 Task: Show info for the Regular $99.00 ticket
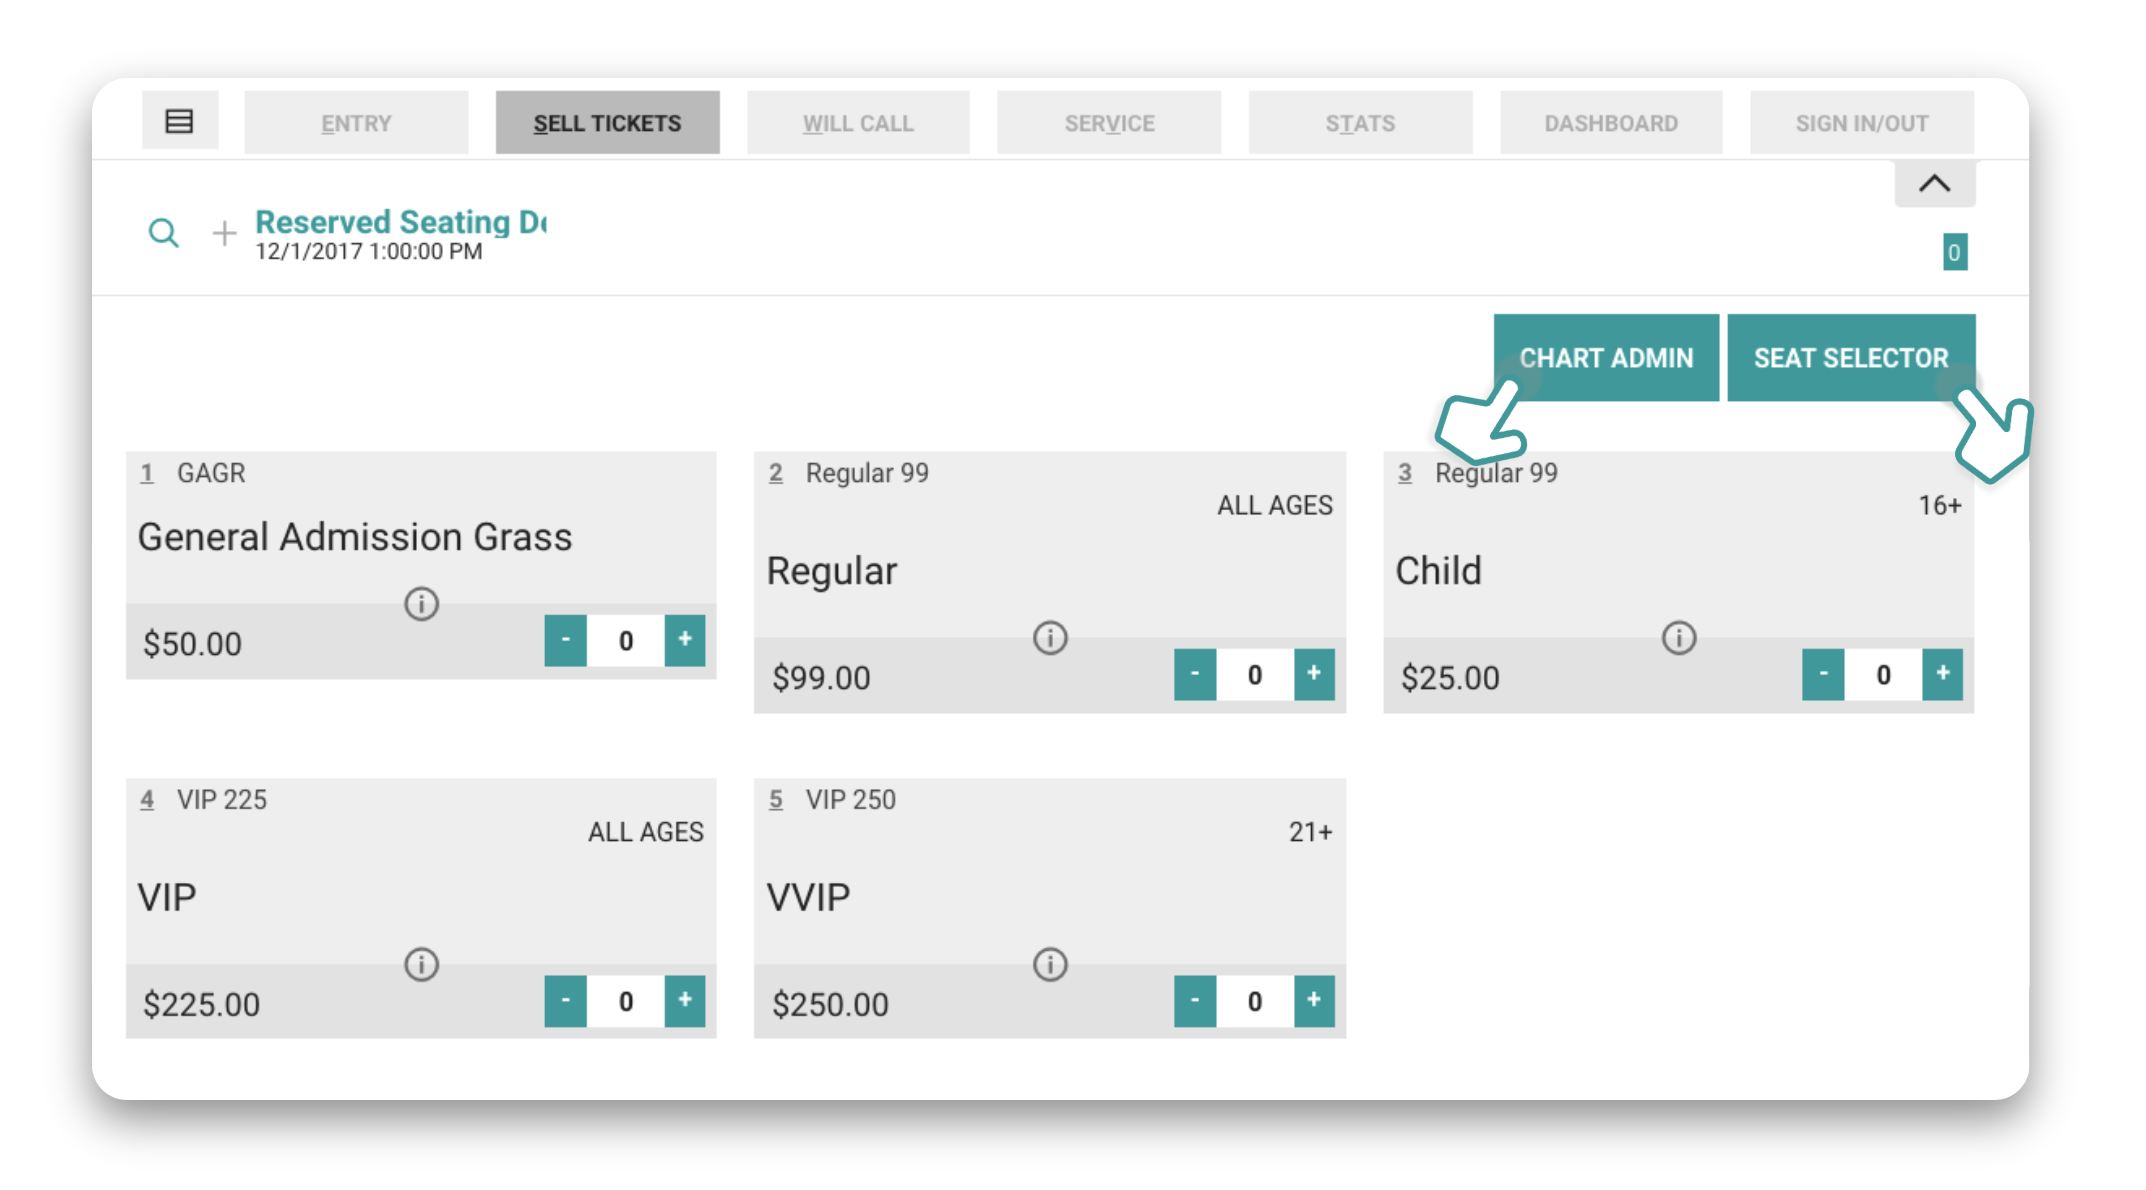[x=1050, y=638]
